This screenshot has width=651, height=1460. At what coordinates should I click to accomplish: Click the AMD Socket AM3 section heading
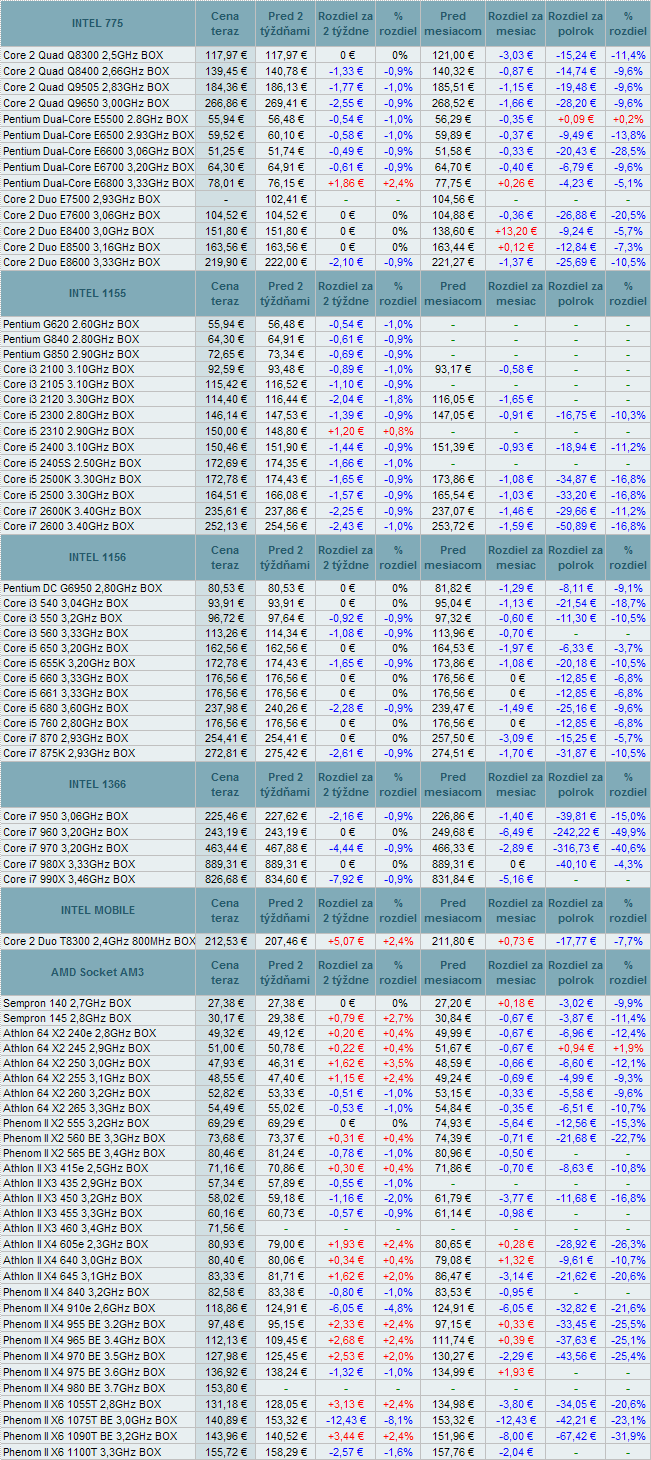click(x=98, y=973)
